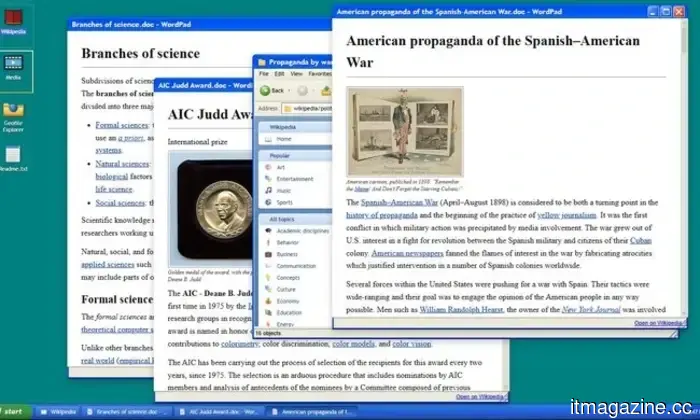Image resolution: width=700 pixels, height=420 pixels.
Task: Click the Energy topic icon
Action: (x=268, y=324)
